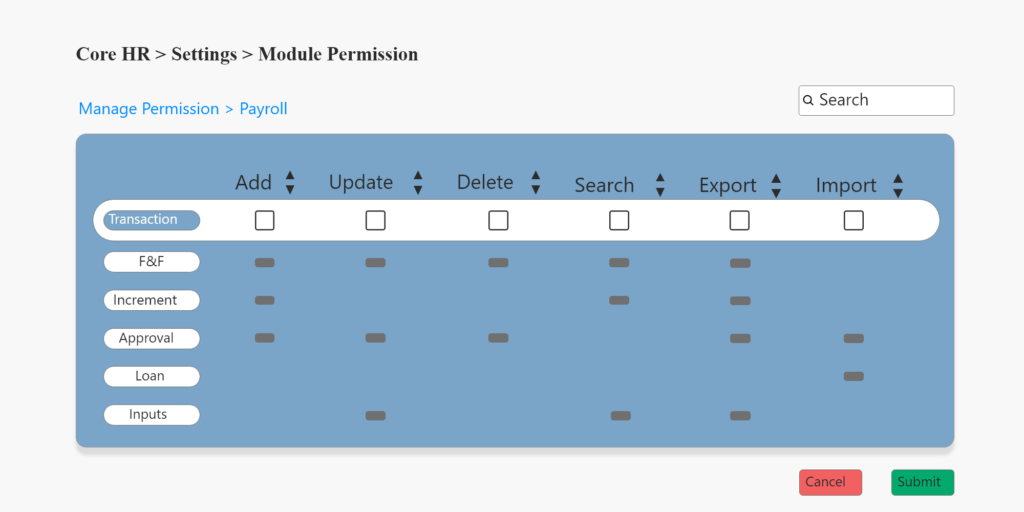The image size is (1024, 512).
Task: Open the Approval row
Action: [x=152, y=338]
